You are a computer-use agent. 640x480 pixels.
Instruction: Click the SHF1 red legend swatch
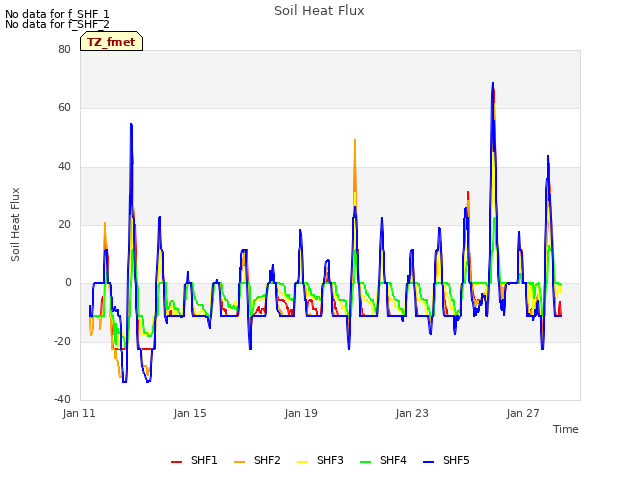click(176, 462)
